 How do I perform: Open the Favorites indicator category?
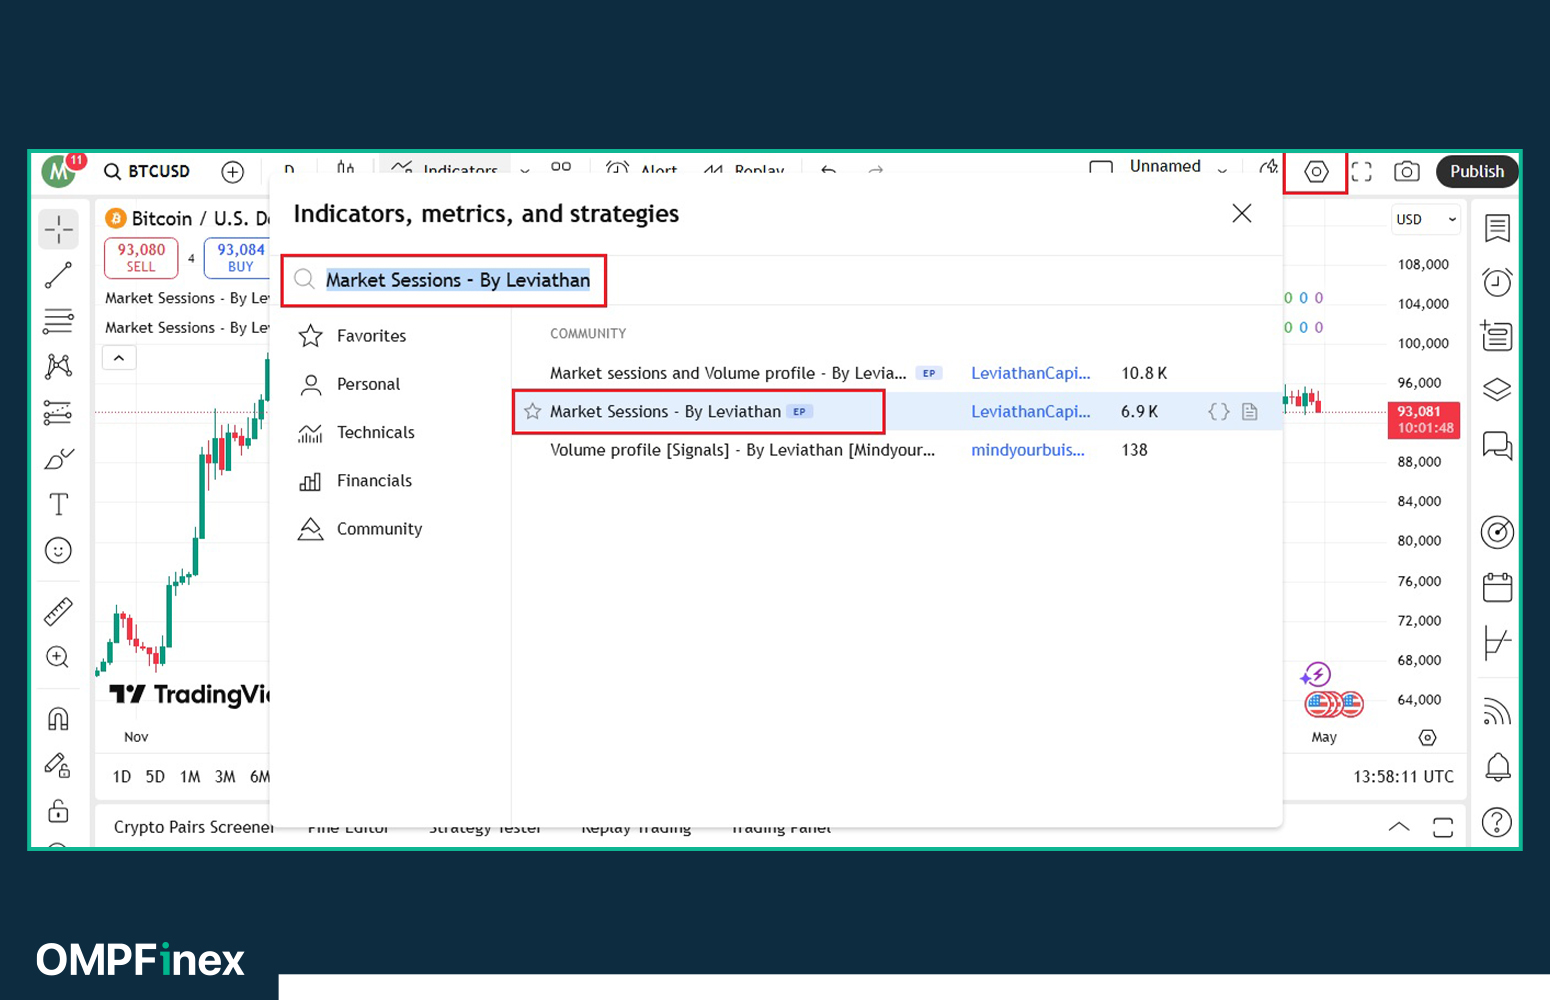(x=390, y=336)
